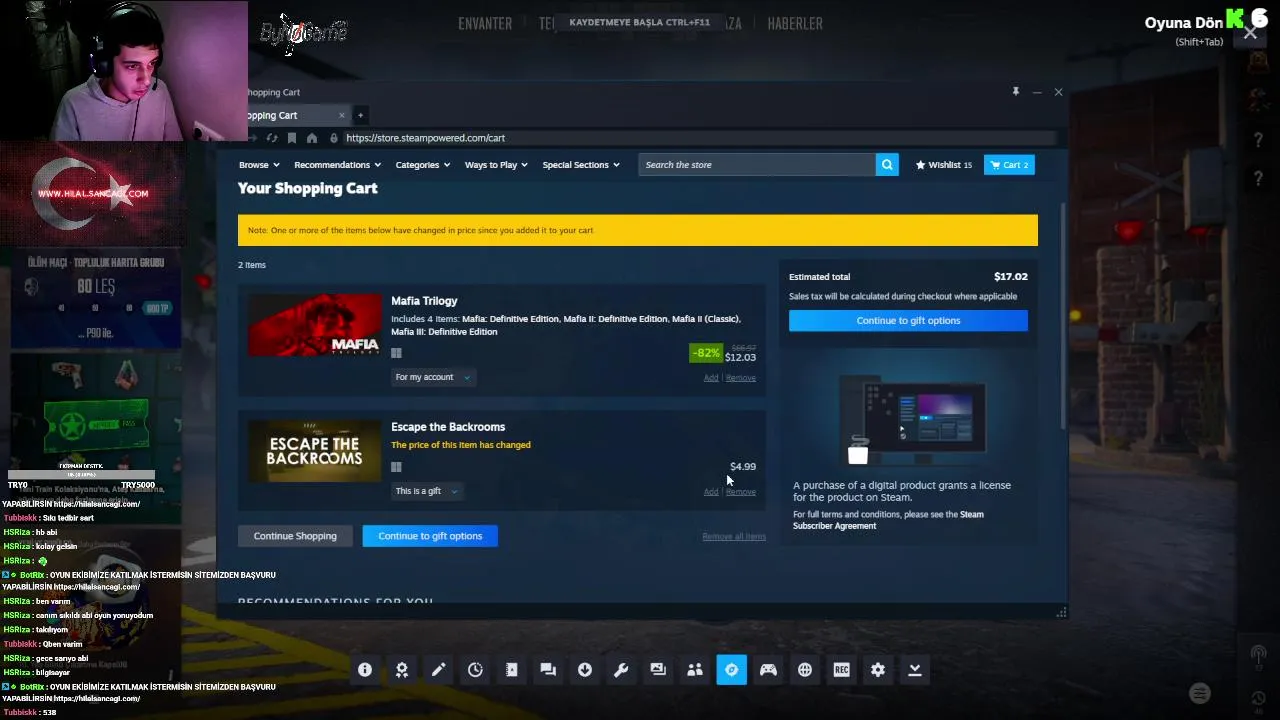Open a new browser tab with plus
Viewport: 1280px width, 720px height.
click(361, 115)
